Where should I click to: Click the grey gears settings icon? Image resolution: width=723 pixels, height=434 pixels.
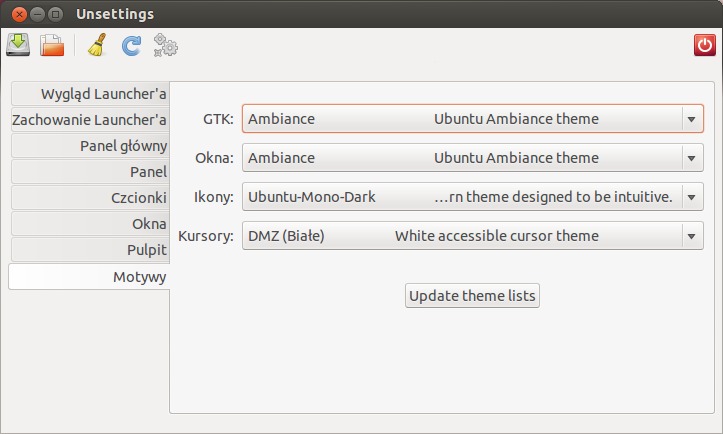click(x=166, y=45)
